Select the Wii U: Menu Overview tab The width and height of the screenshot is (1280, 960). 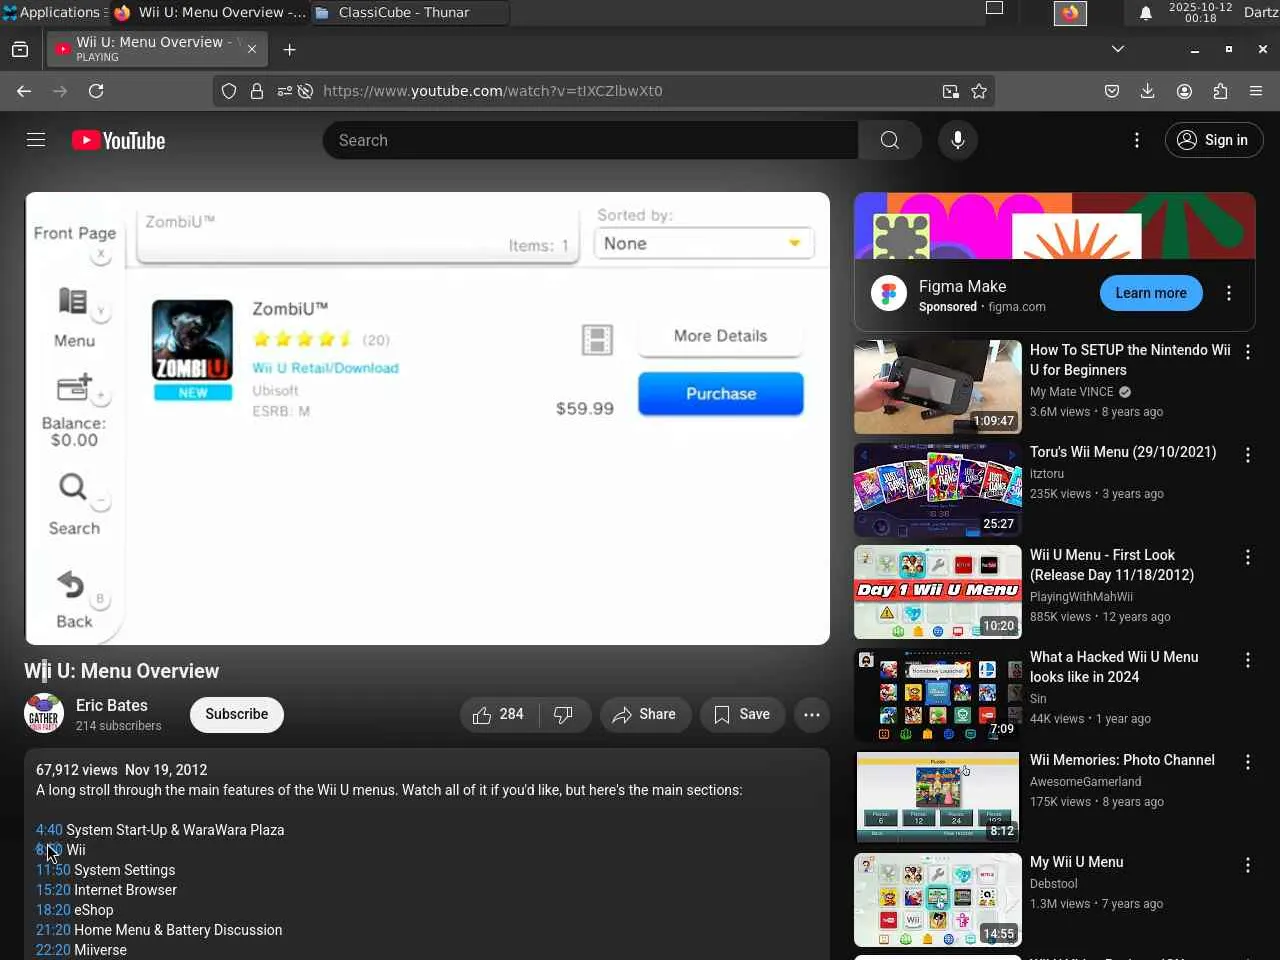tap(156, 49)
